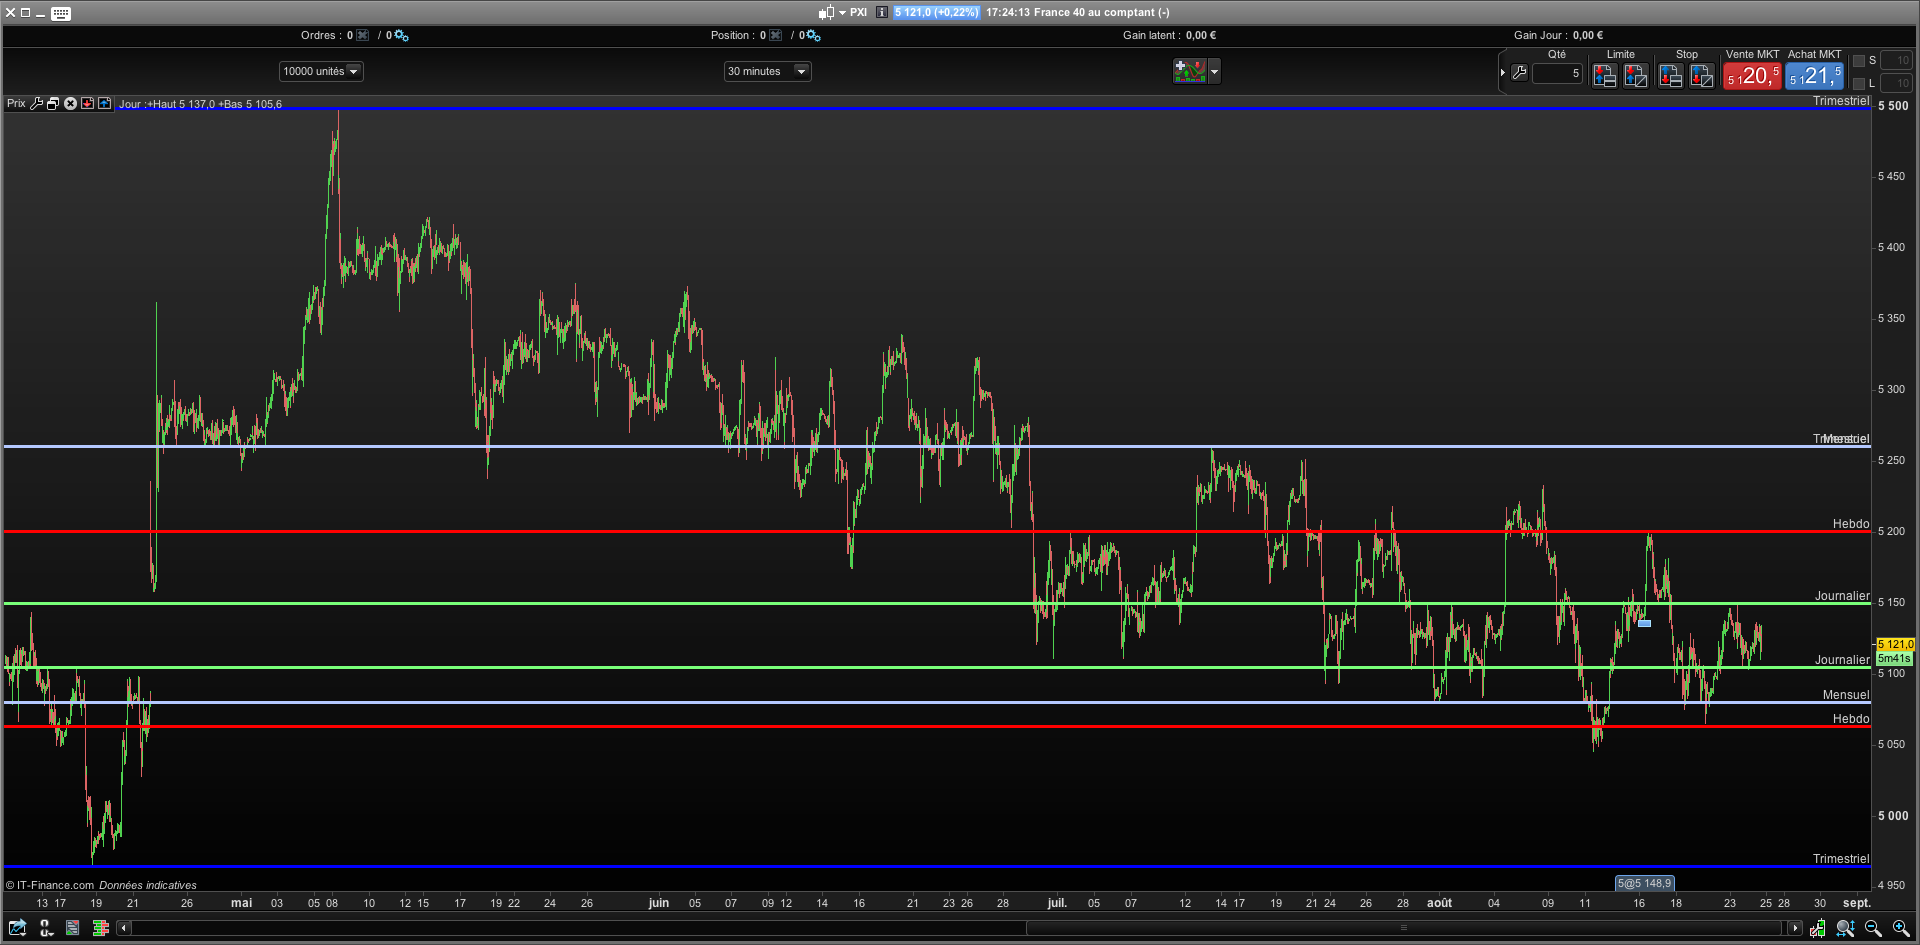Zoom in the chart with plus magnifier

pos(1901,928)
